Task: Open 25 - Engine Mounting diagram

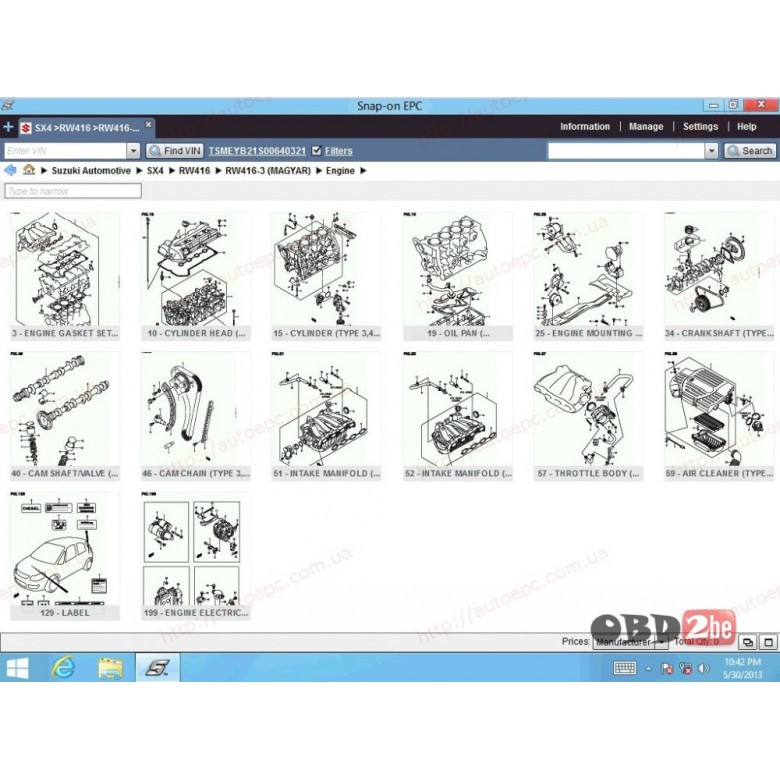Action: coord(588,277)
